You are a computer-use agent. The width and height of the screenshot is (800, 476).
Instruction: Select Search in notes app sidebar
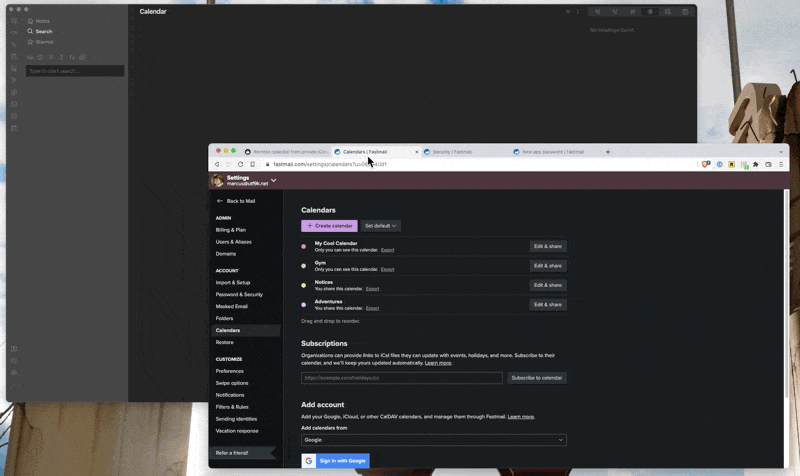click(40, 31)
